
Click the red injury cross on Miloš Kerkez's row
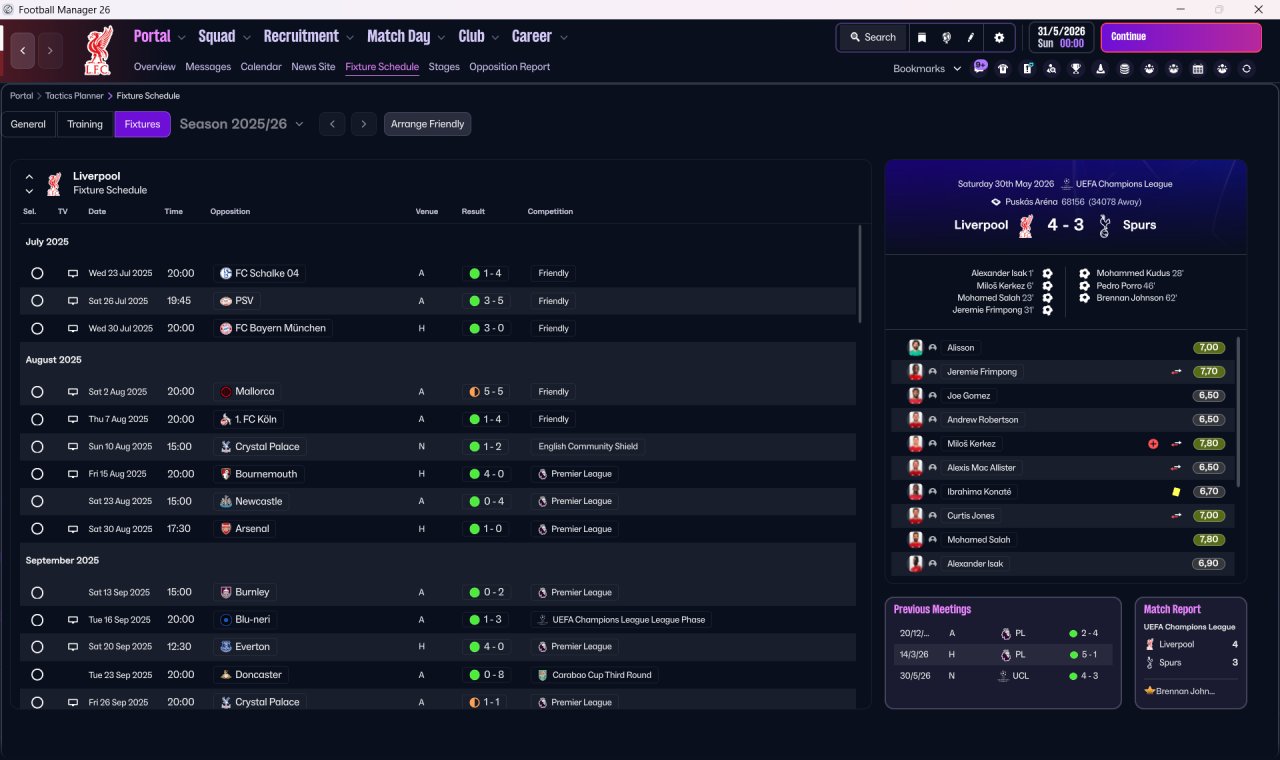point(1153,444)
